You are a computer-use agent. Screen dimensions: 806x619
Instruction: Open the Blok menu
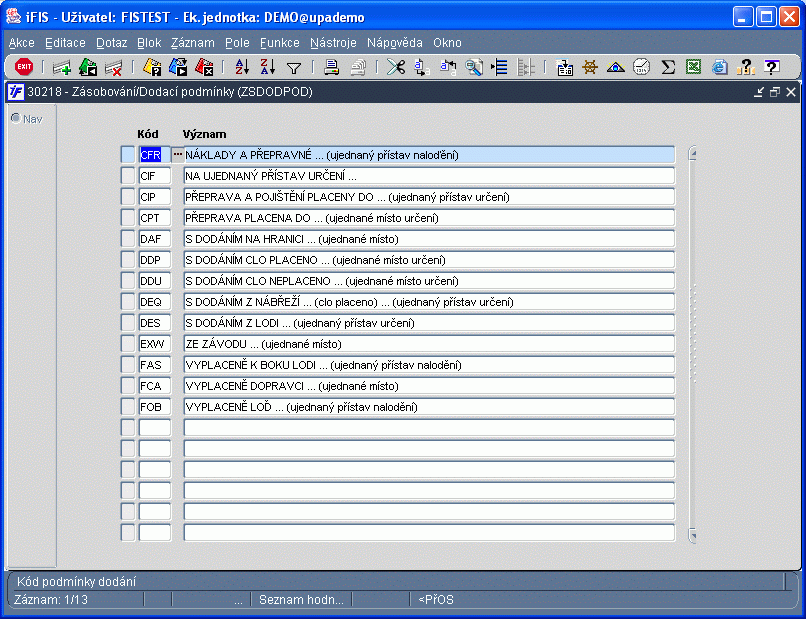(x=149, y=43)
